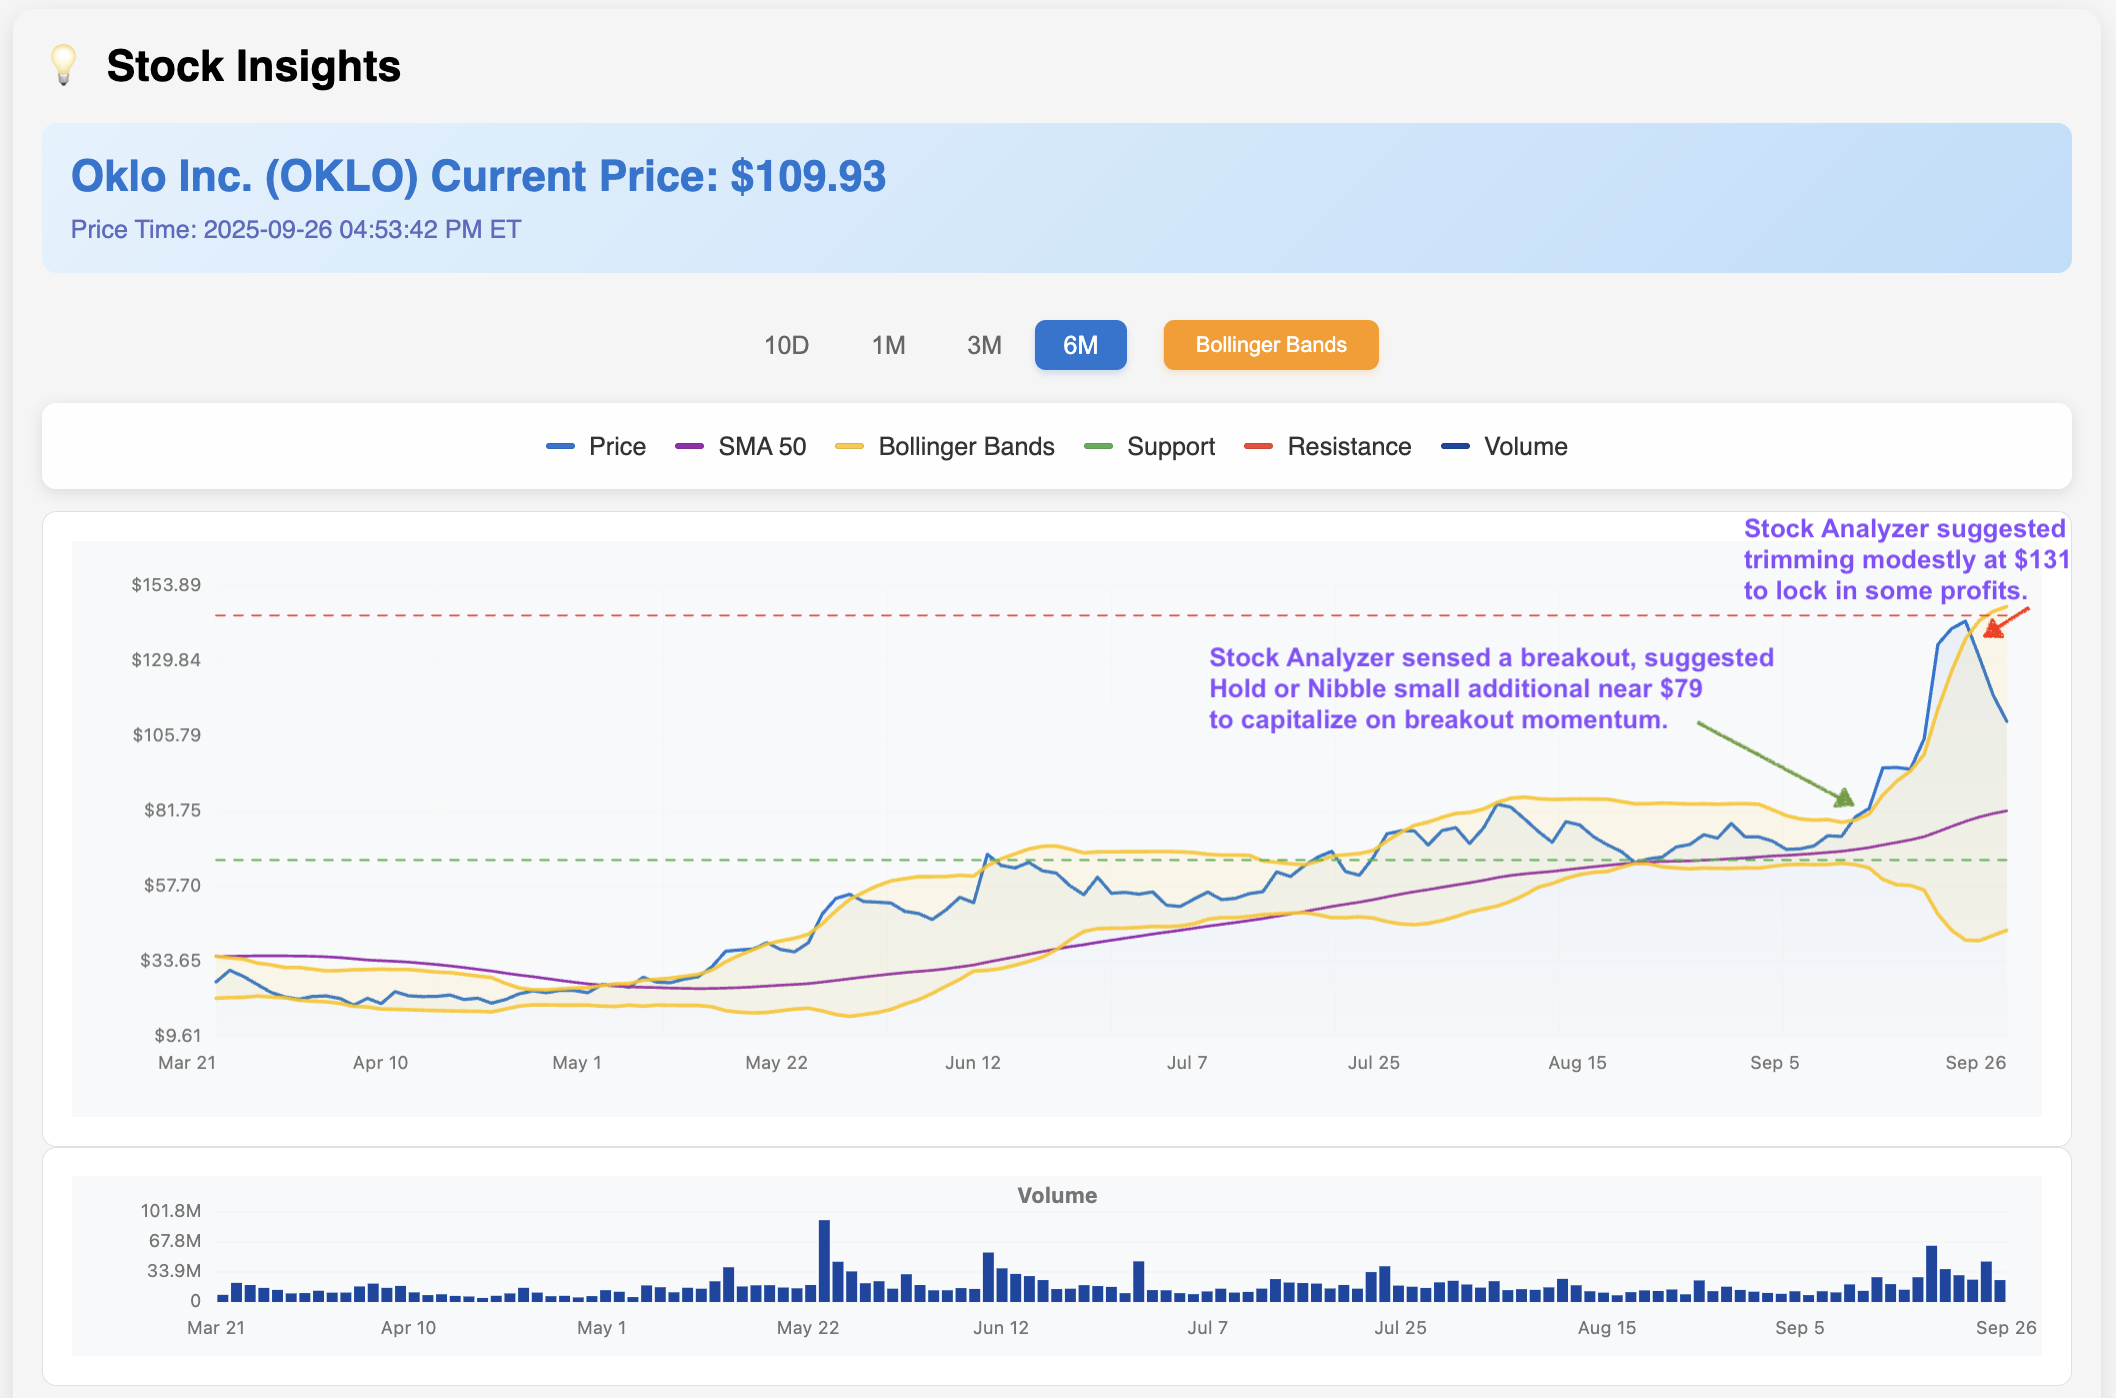Viewport: 2116px width, 1398px height.
Task: Click the red trimming arrow marker
Action: coord(1994,629)
